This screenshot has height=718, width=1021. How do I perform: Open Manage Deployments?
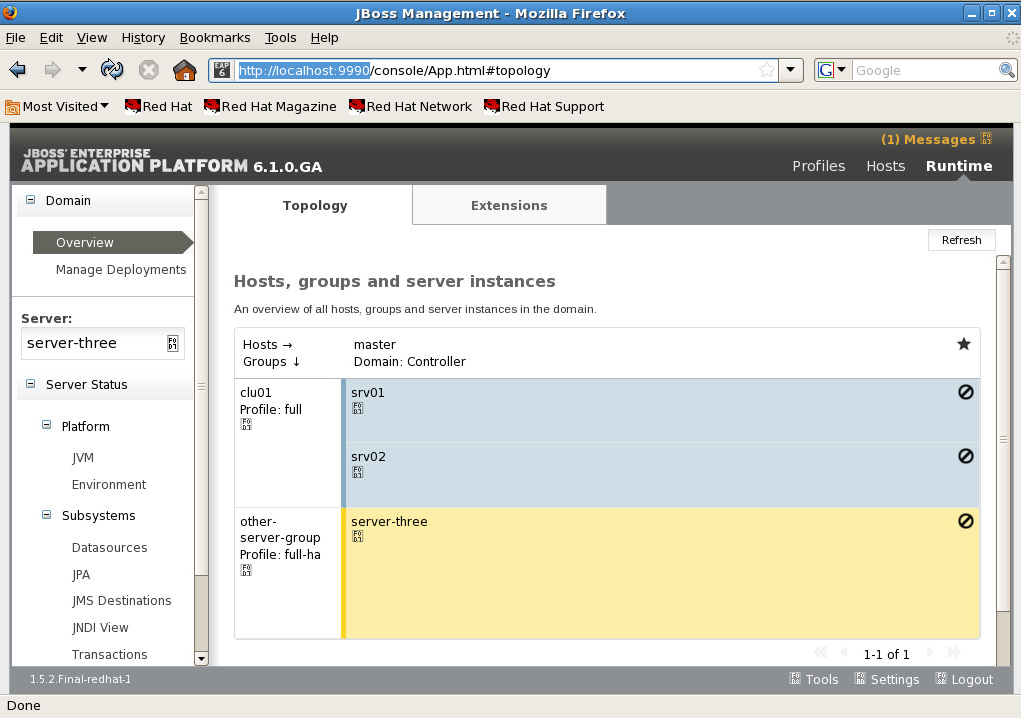(x=121, y=269)
